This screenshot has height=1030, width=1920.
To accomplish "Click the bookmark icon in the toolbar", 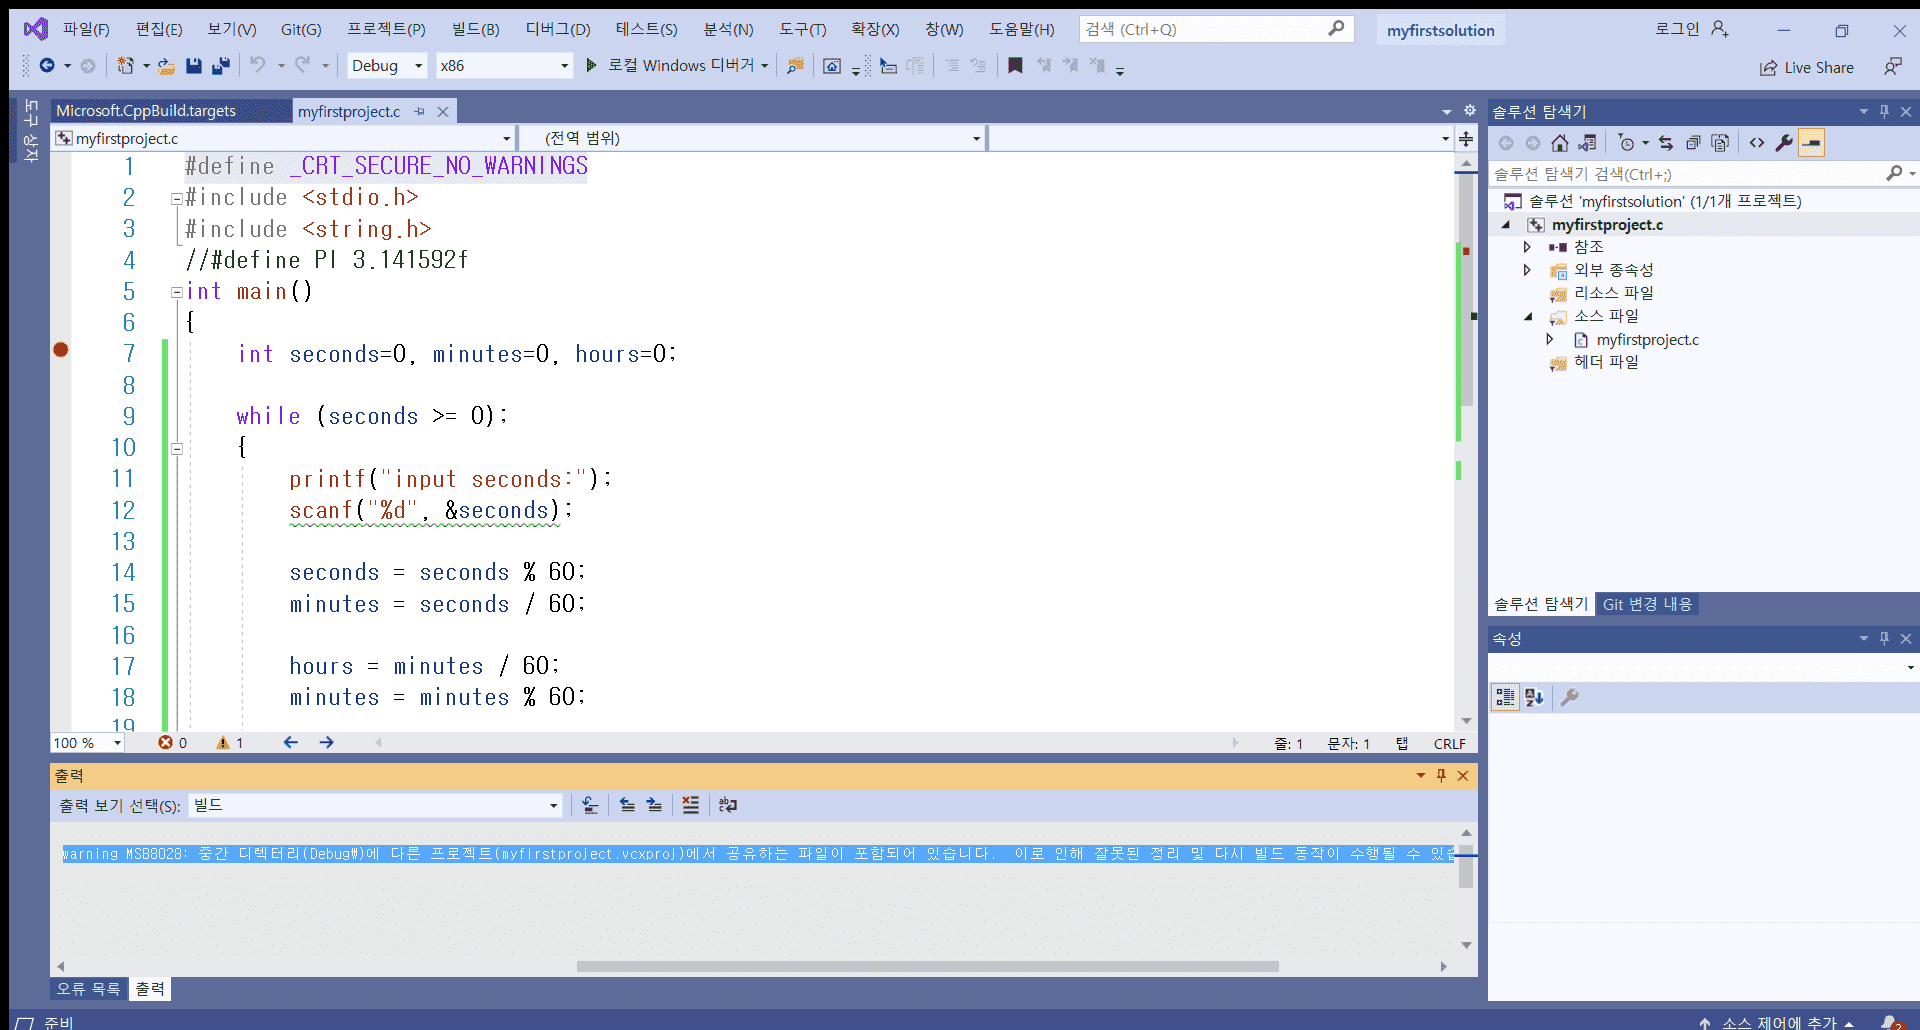I will tap(1015, 66).
